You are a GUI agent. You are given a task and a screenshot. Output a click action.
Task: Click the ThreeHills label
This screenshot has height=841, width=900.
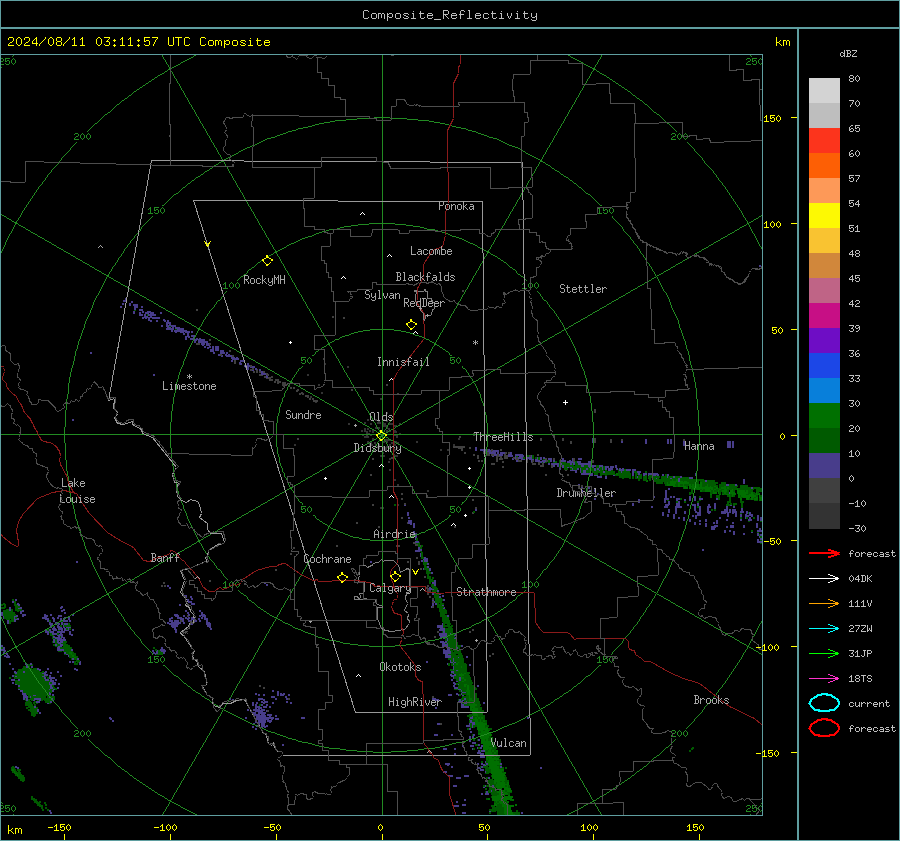[503, 437]
